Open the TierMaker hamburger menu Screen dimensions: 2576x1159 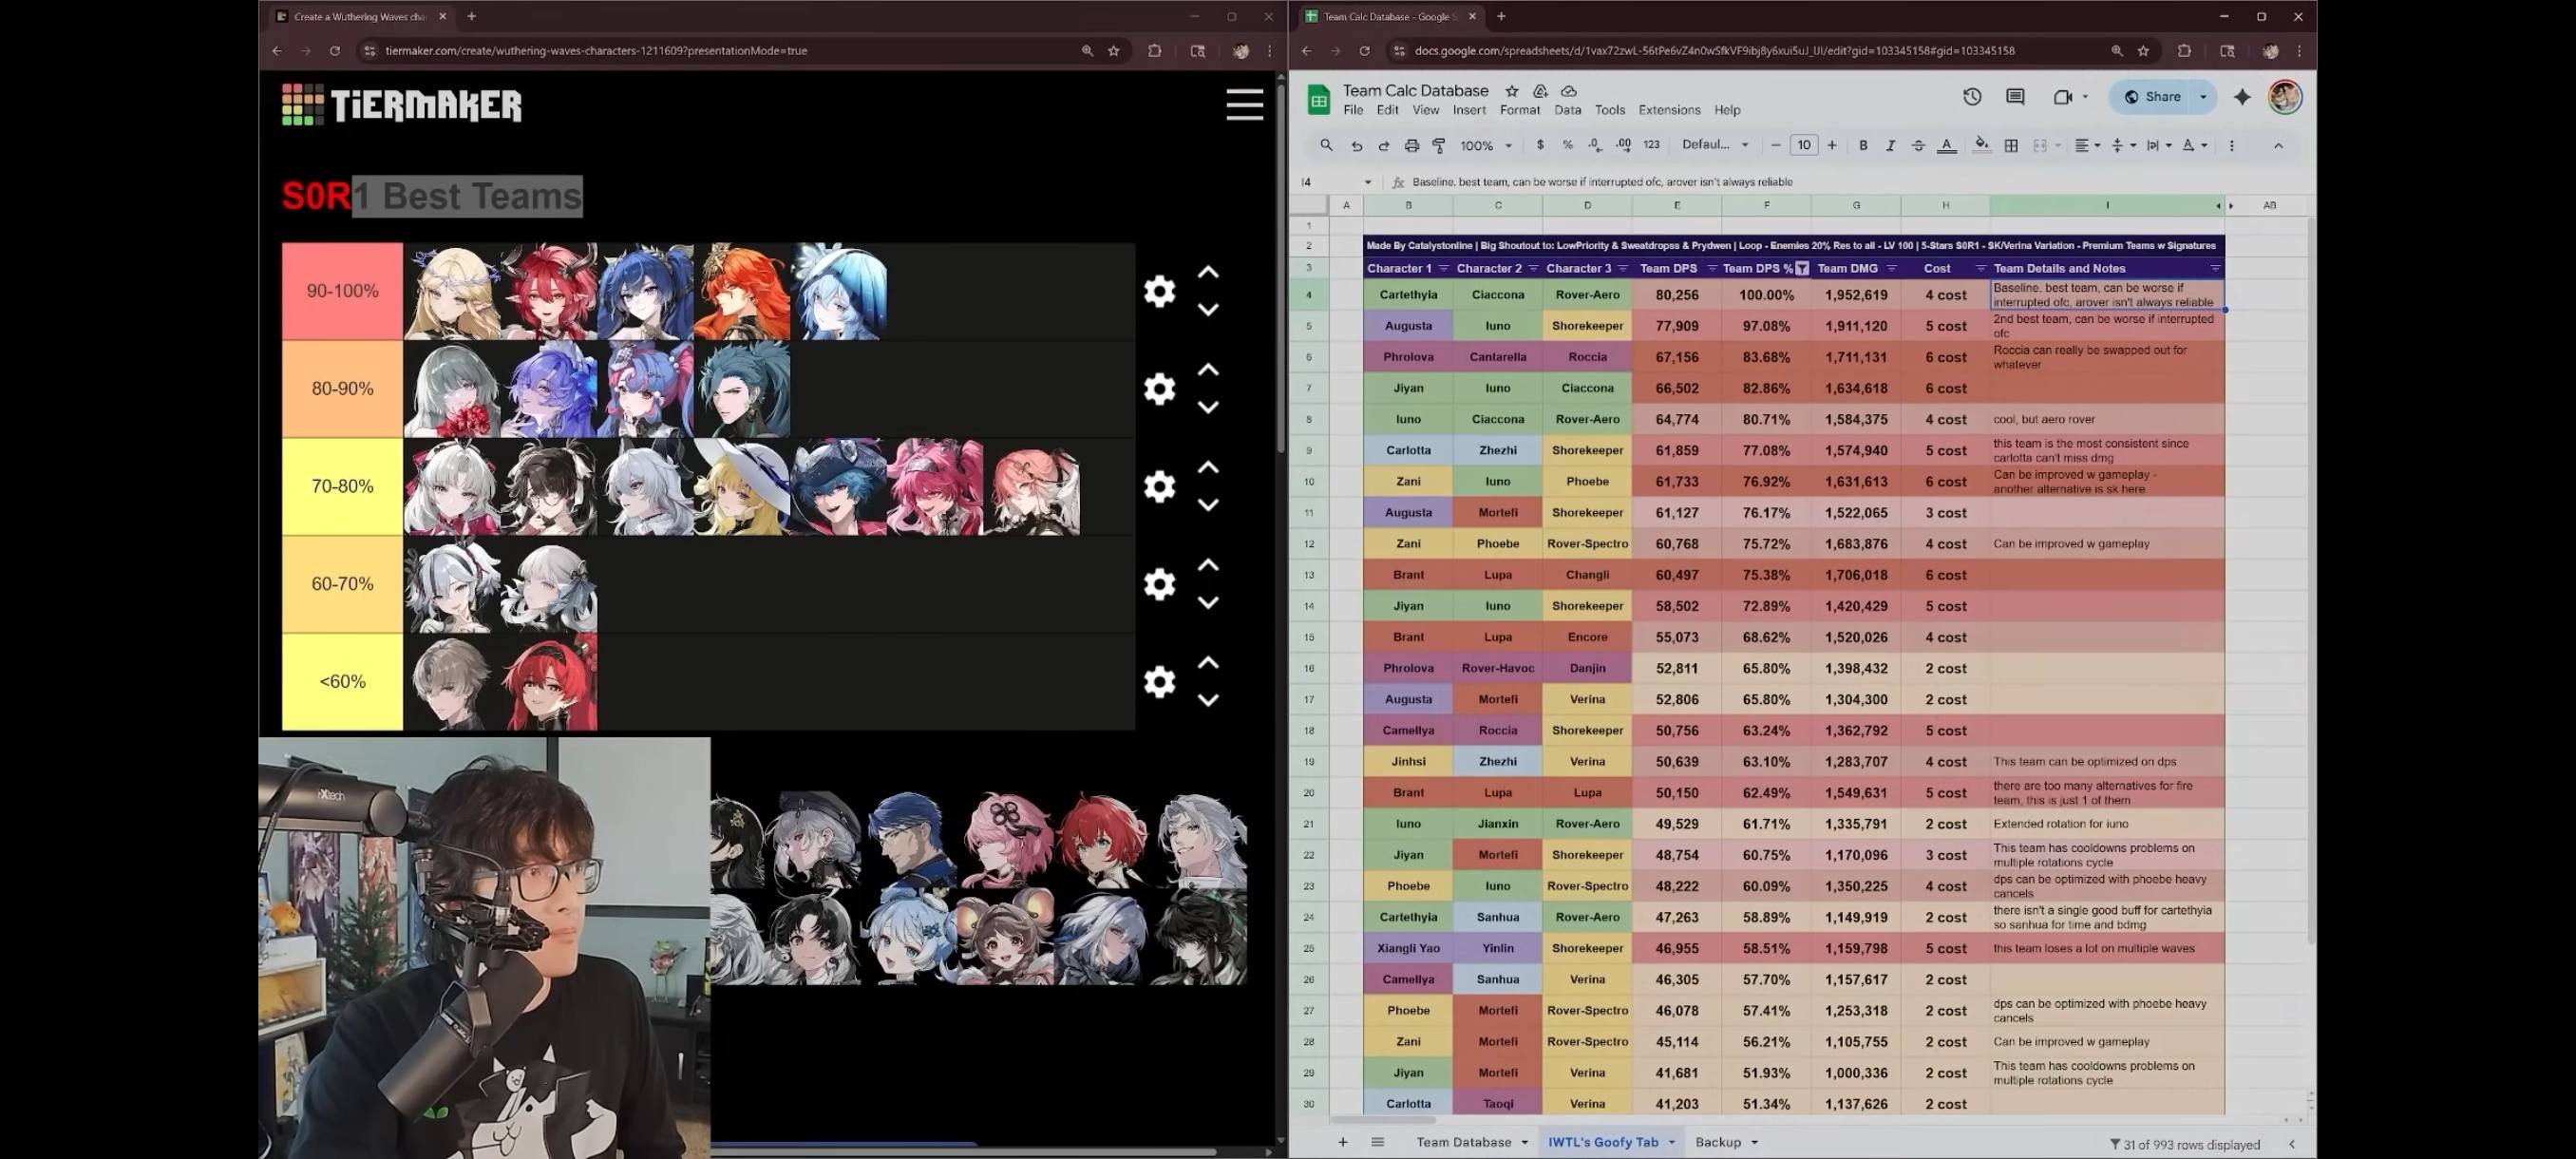pyautogui.click(x=1244, y=105)
